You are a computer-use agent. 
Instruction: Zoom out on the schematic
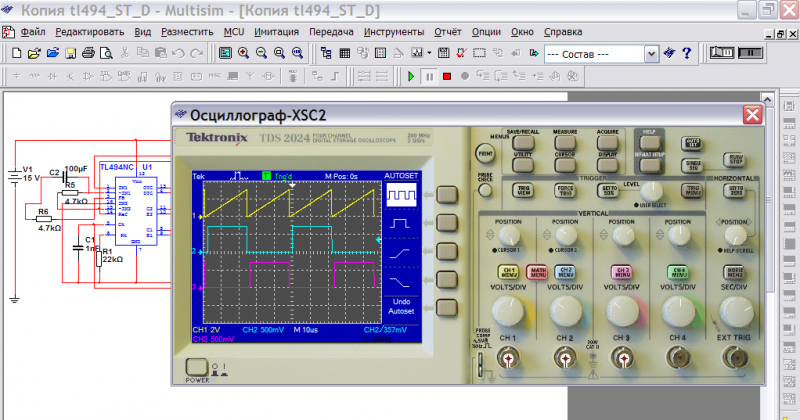pyautogui.click(x=261, y=53)
